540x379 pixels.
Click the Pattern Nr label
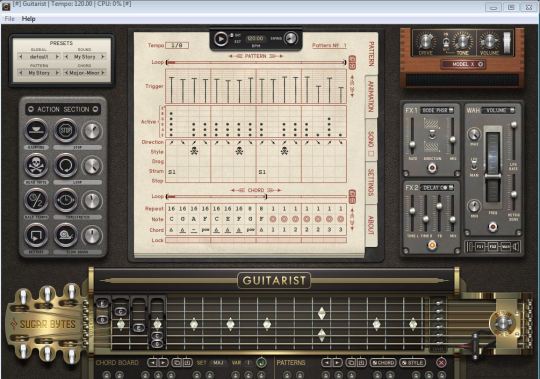pyautogui.click(x=329, y=45)
